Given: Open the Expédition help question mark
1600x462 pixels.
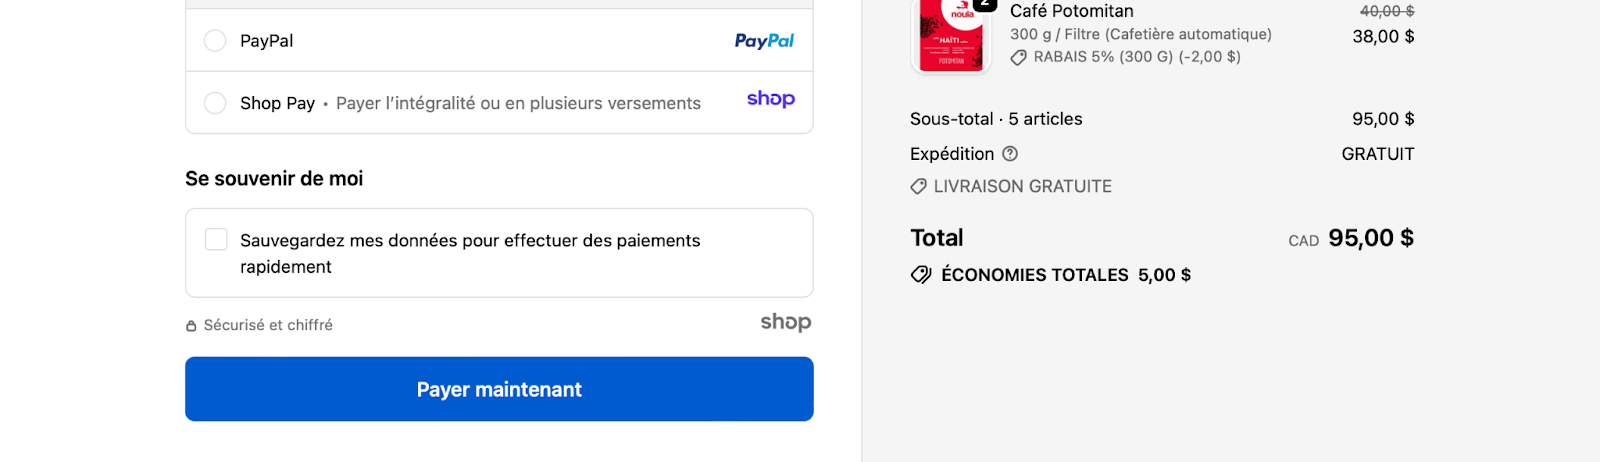Looking at the screenshot, I should tap(1010, 154).
